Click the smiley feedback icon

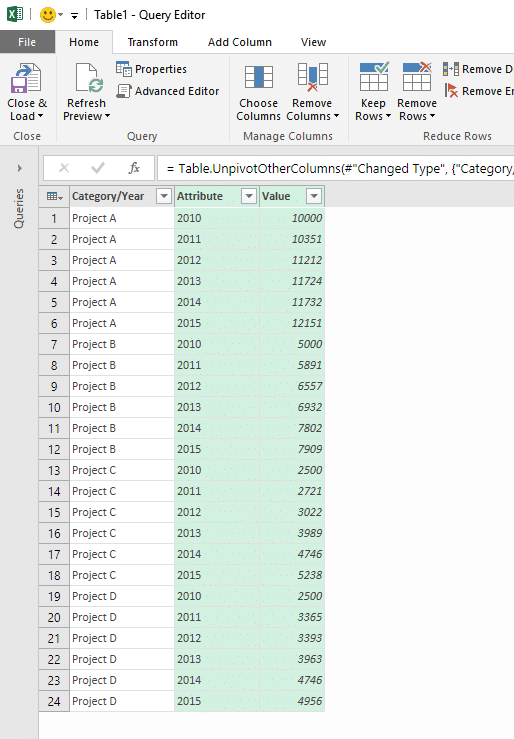click(48, 15)
